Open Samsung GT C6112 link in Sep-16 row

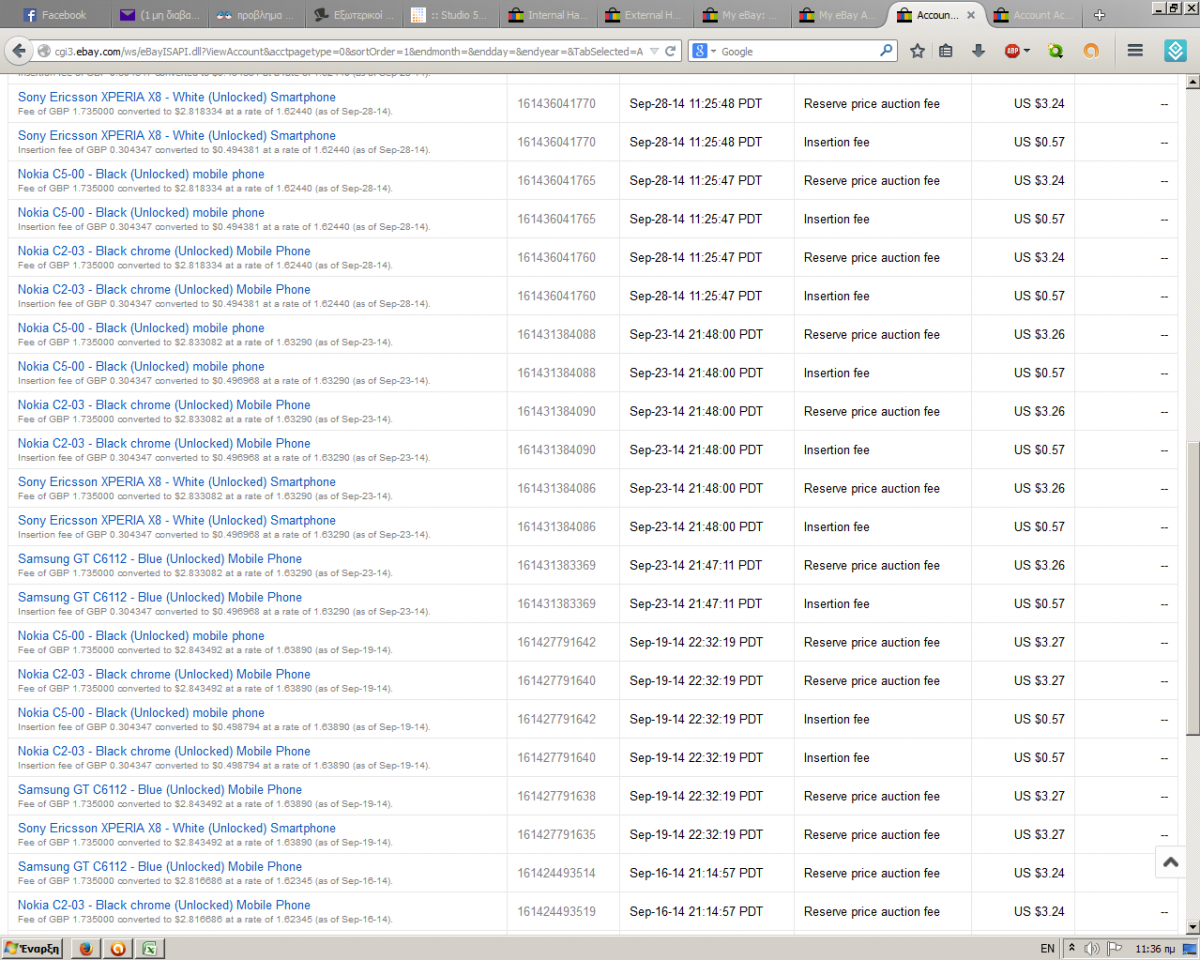(x=160, y=866)
